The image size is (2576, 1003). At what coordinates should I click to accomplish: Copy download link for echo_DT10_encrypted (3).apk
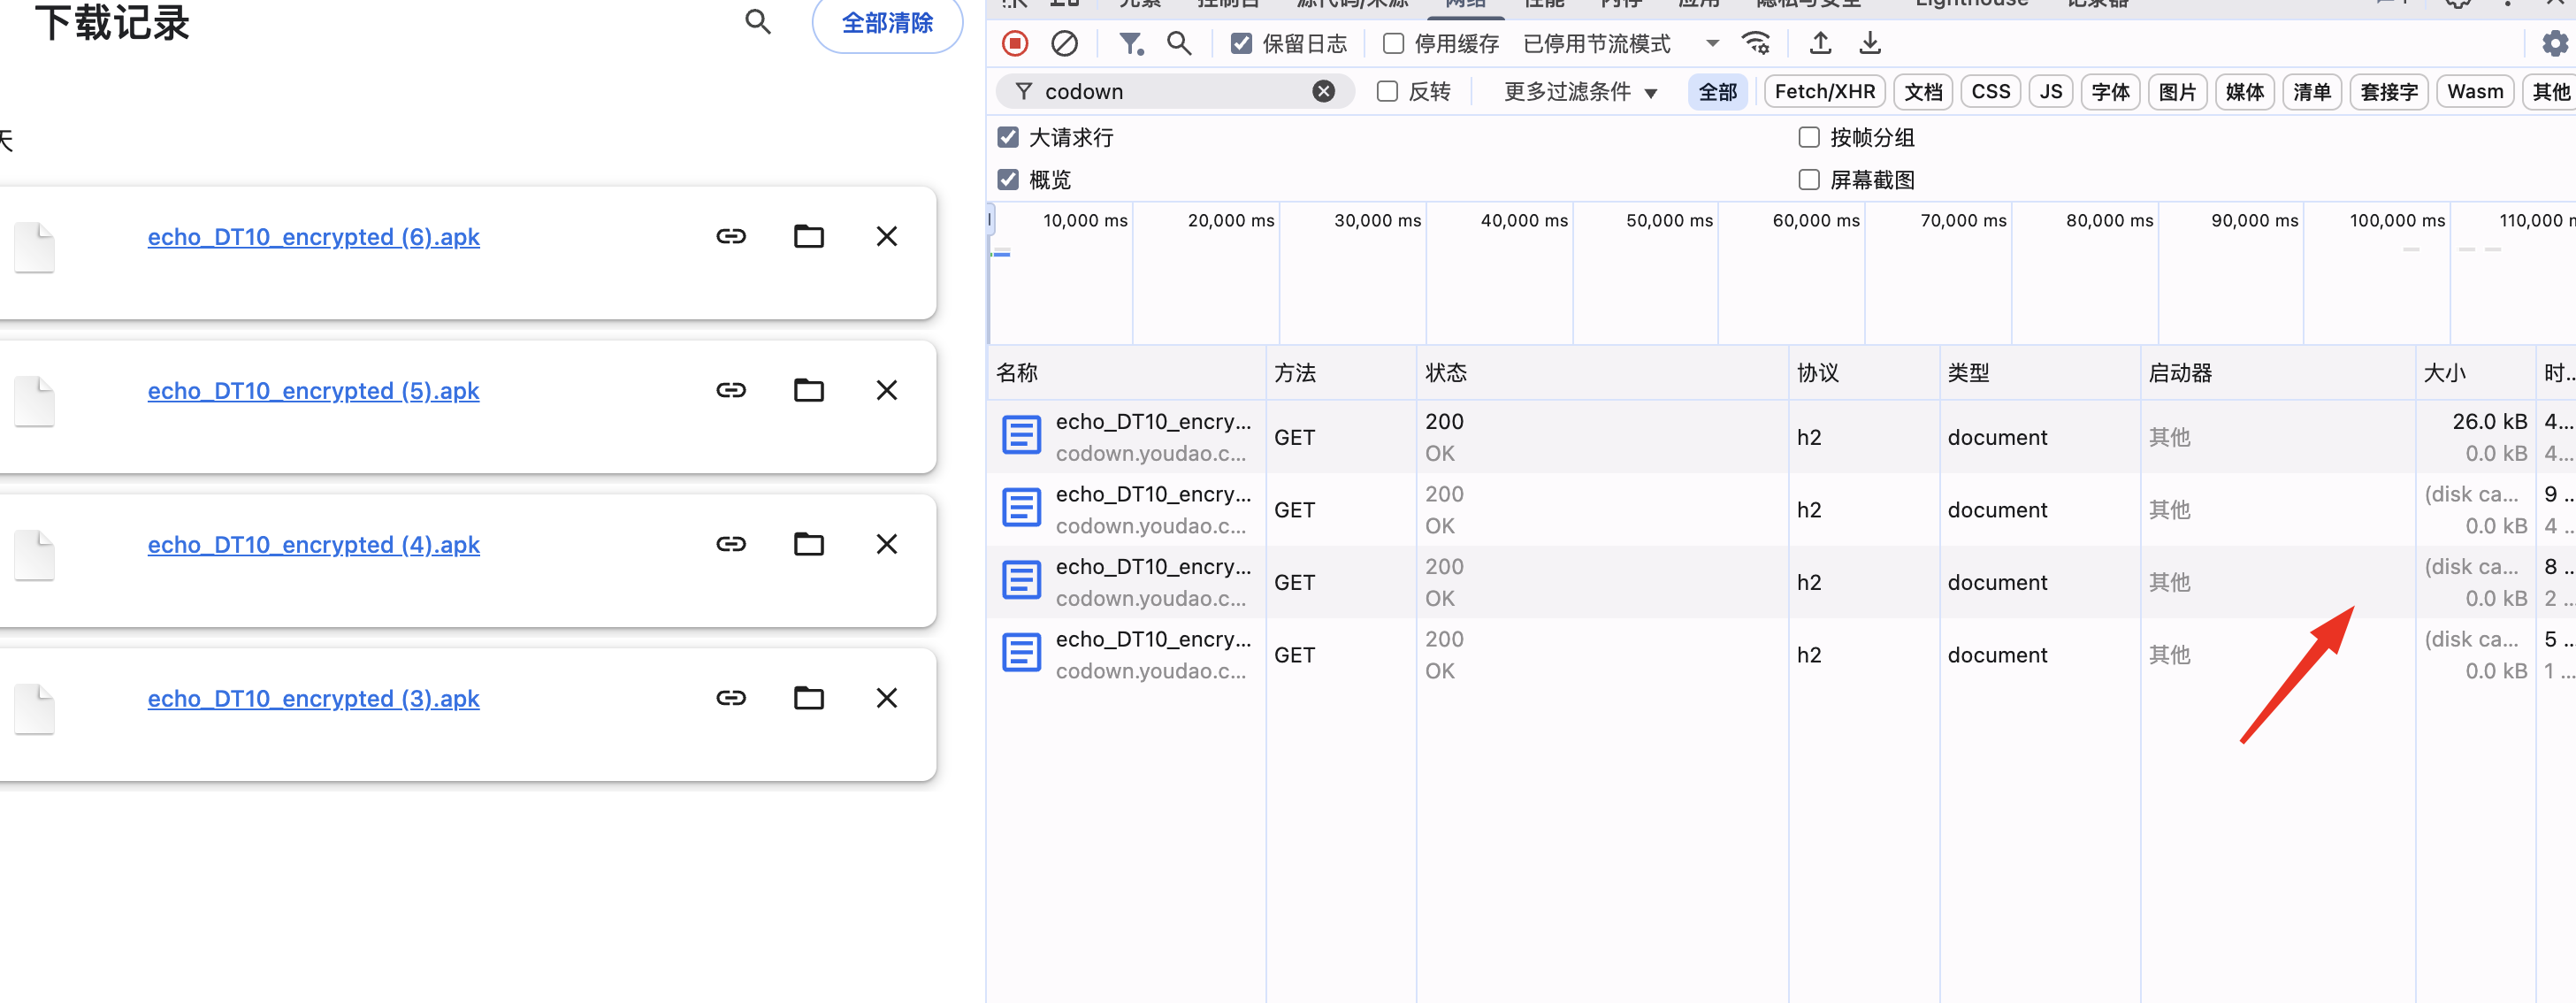[x=731, y=698]
